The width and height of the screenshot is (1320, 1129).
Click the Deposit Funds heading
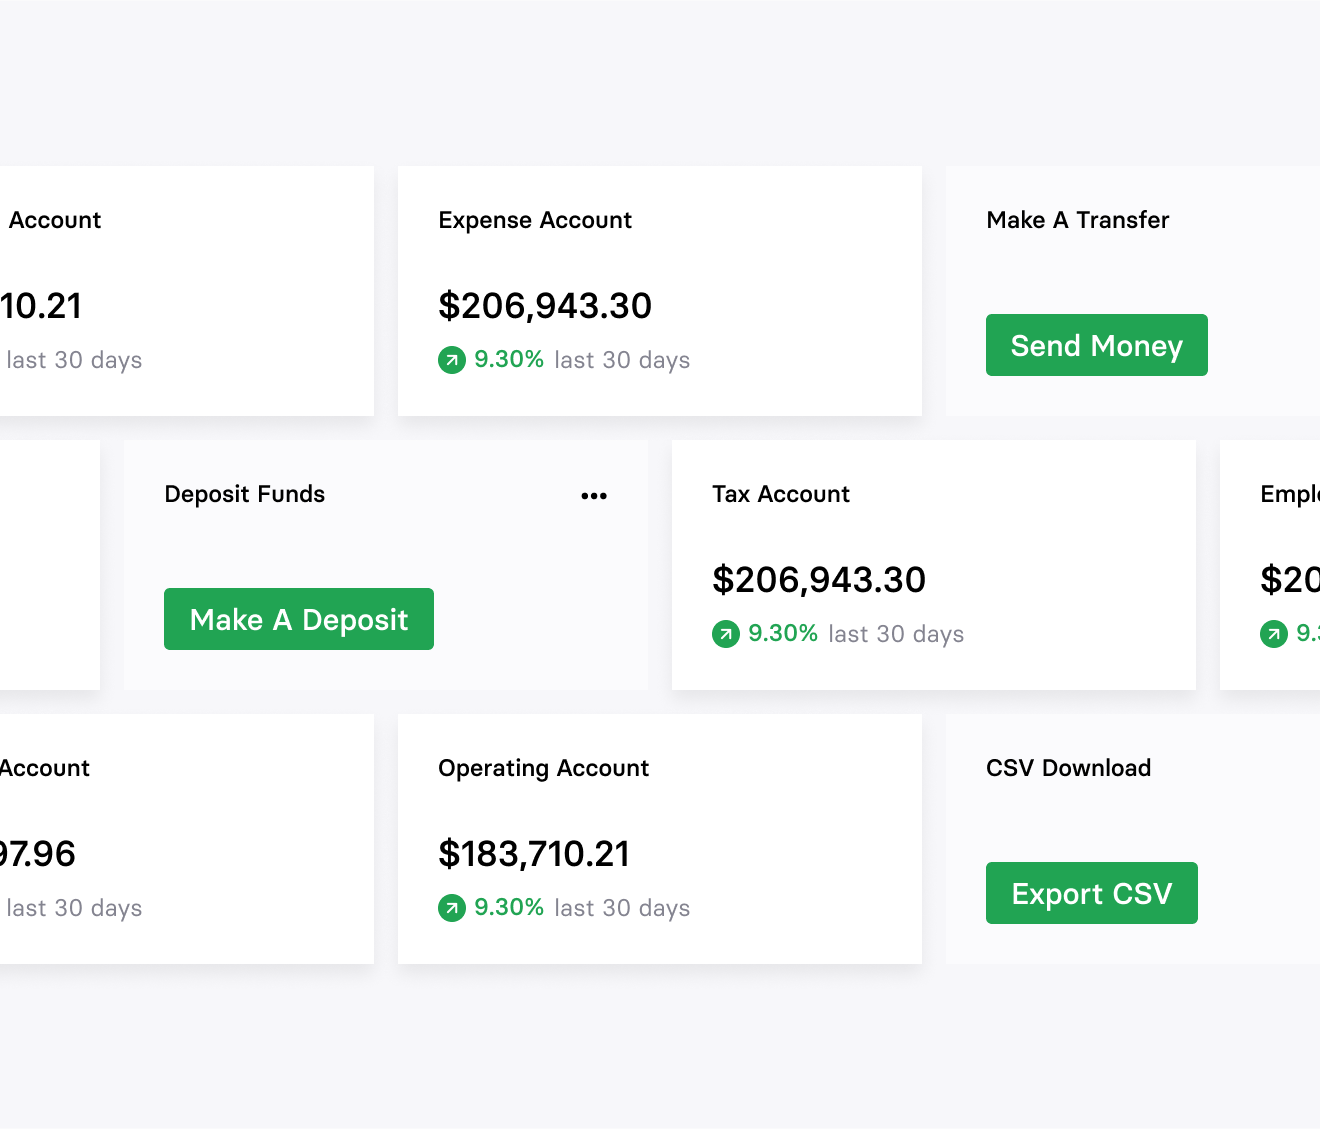pyautogui.click(x=244, y=494)
